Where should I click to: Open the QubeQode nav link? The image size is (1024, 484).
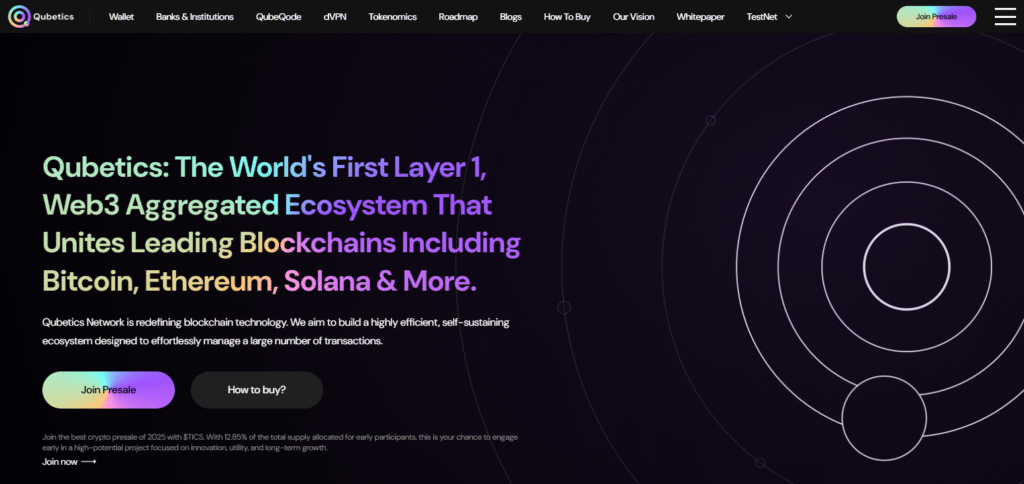[278, 17]
